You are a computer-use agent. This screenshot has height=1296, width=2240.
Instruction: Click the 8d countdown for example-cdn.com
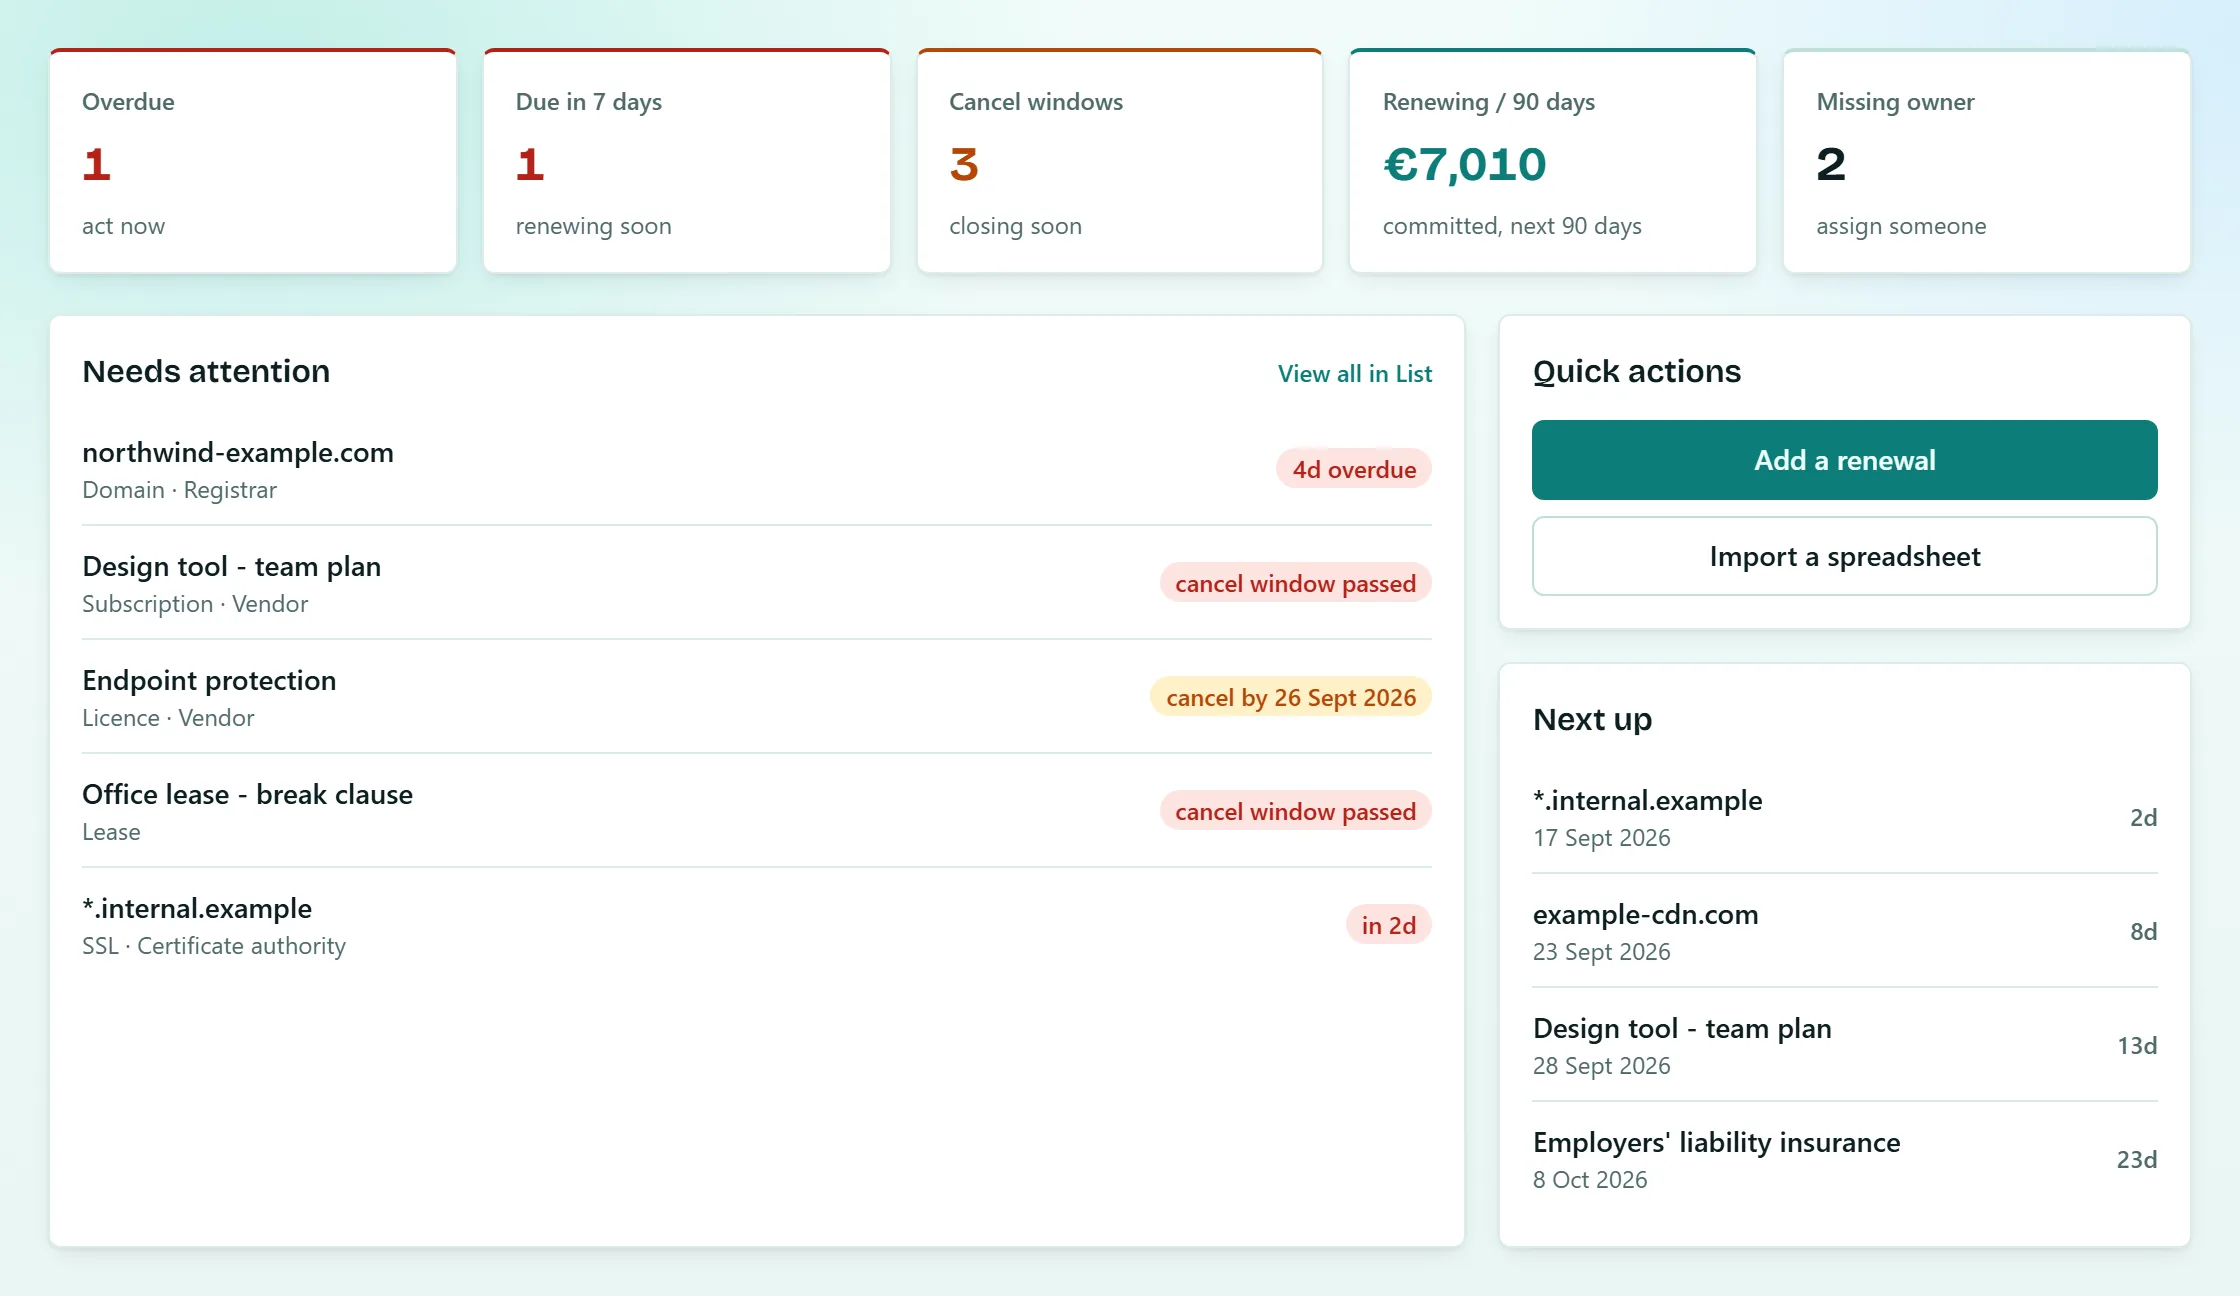pyautogui.click(x=2143, y=931)
